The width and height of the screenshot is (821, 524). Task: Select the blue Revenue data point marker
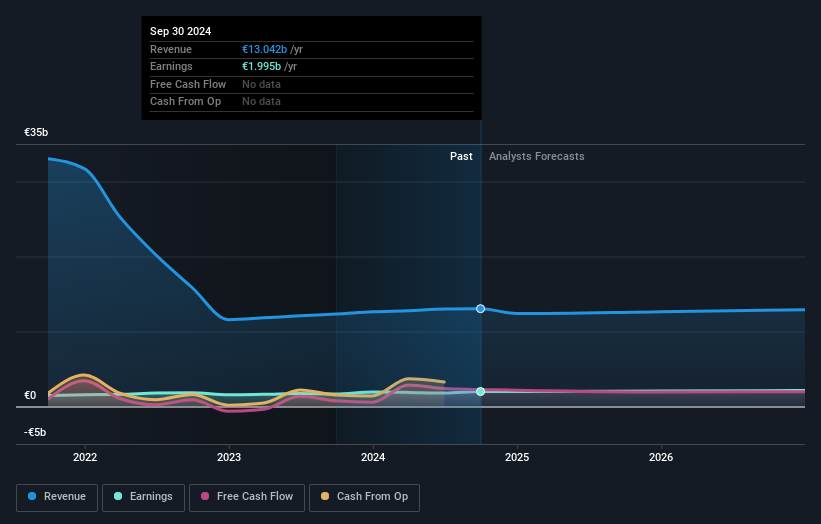point(480,309)
